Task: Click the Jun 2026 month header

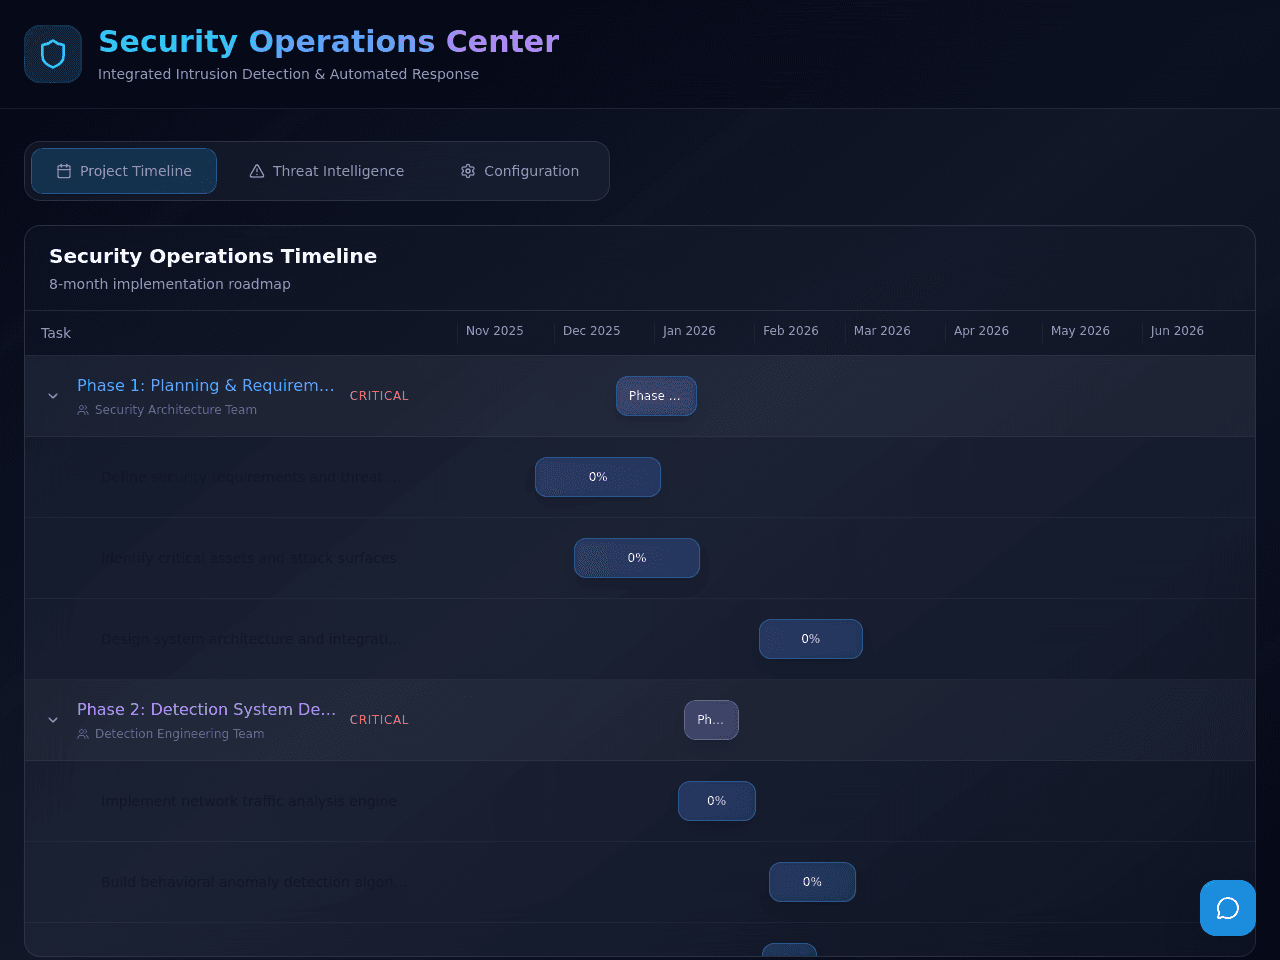Action: [x=1177, y=331]
